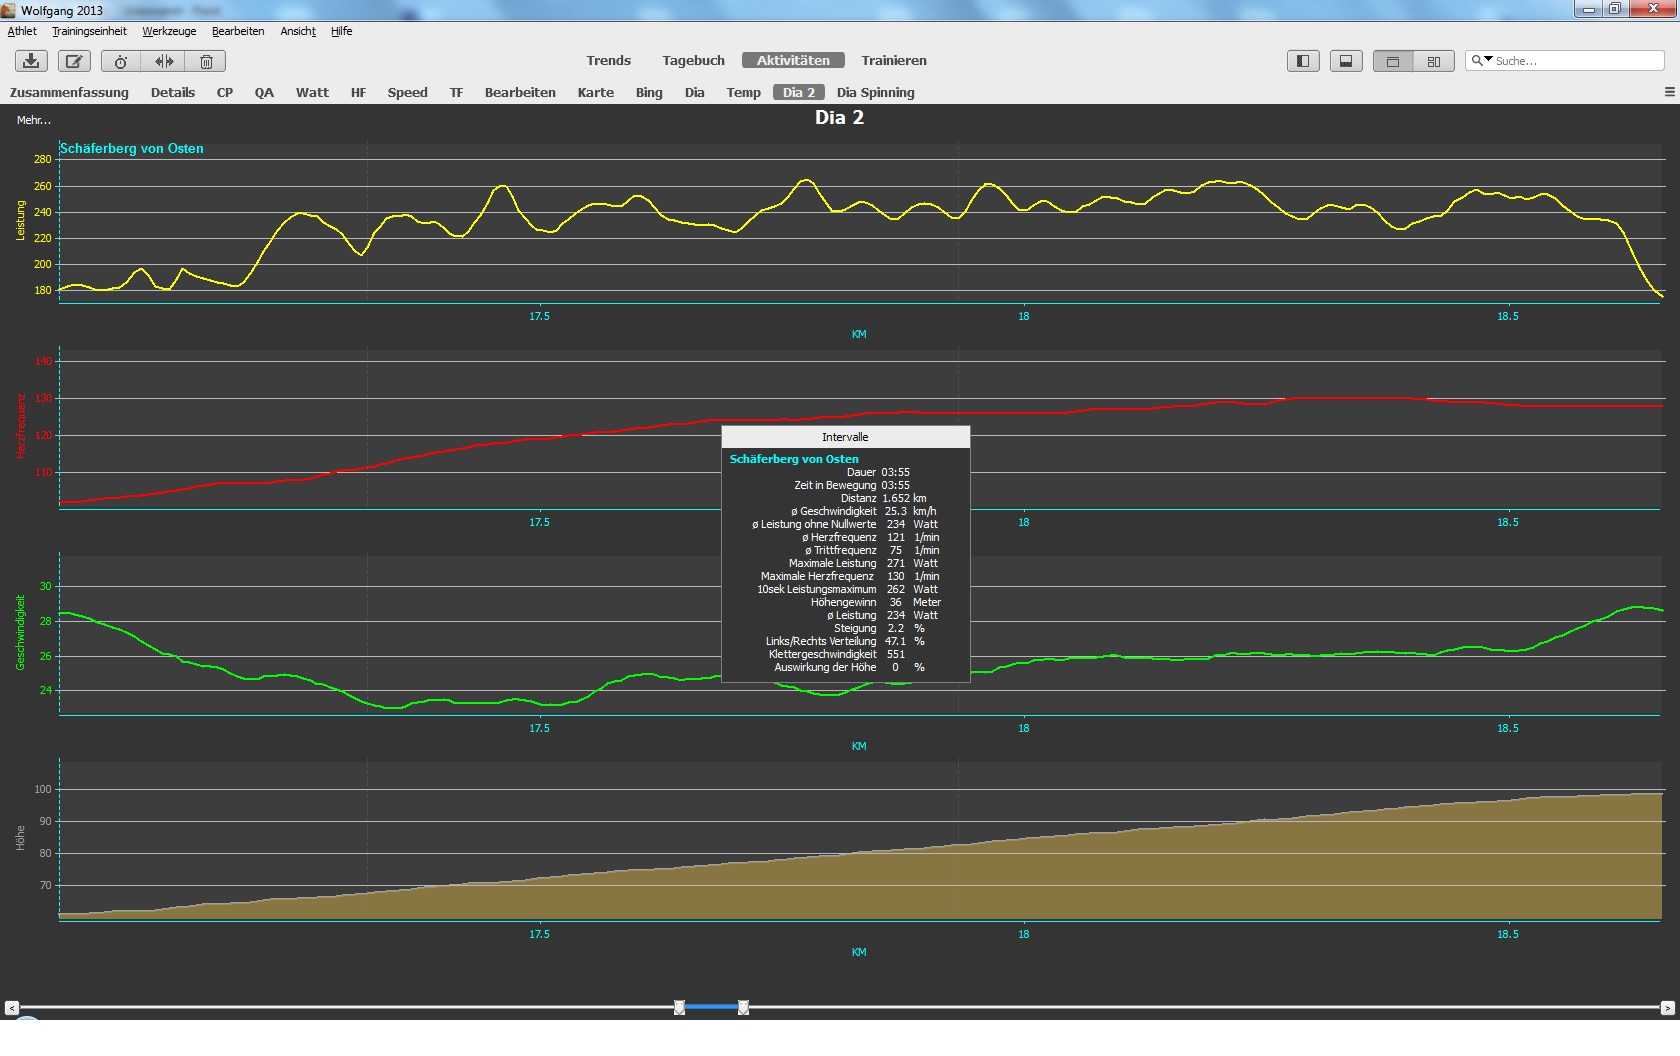Toggle the bottom panel visibility icon

pyautogui.click(x=1346, y=61)
